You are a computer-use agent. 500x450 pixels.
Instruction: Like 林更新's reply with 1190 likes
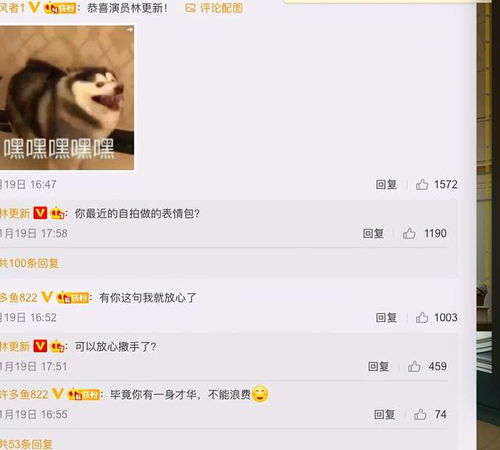coord(409,233)
